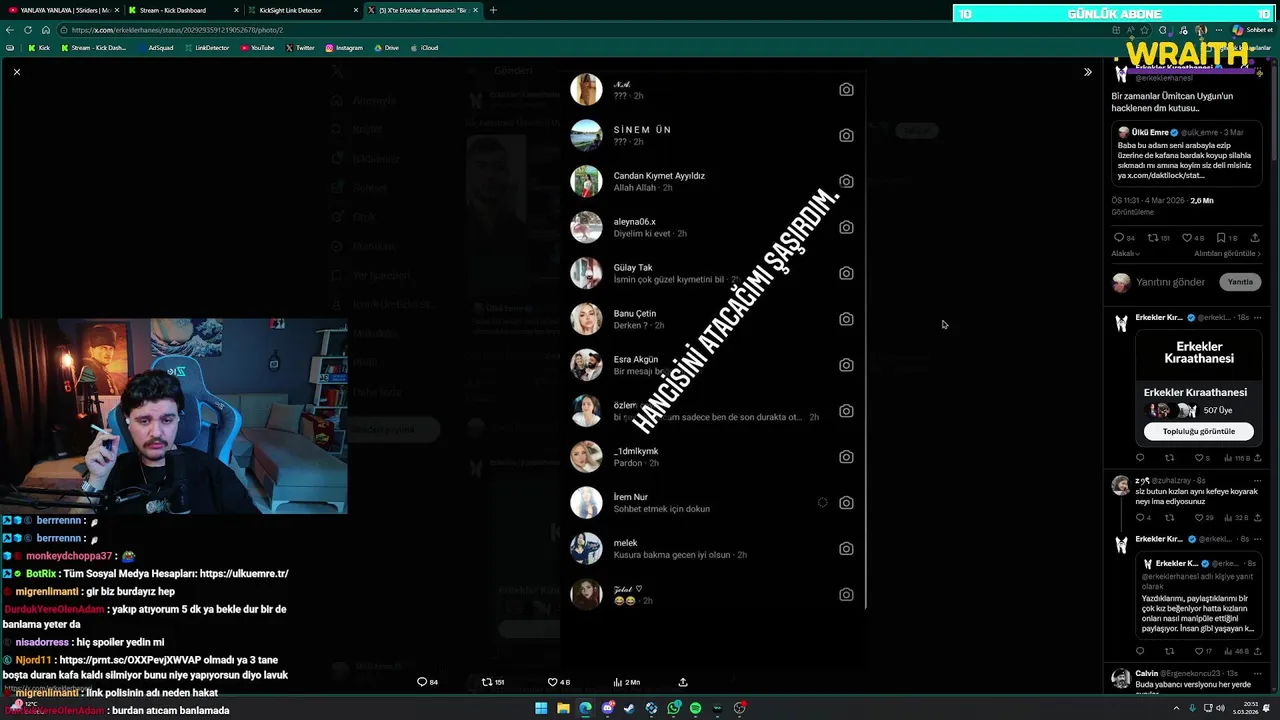Select 'Kusura bakma gecen iyi olsun' message text

(672, 555)
